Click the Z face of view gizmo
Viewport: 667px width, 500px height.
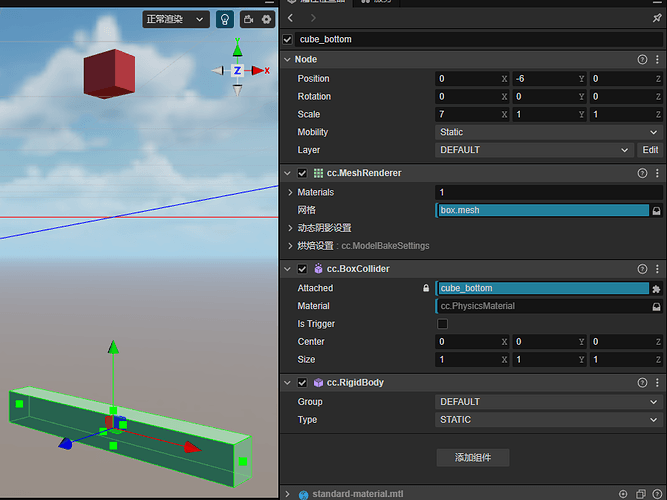pyautogui.click(x=237, y=71)
